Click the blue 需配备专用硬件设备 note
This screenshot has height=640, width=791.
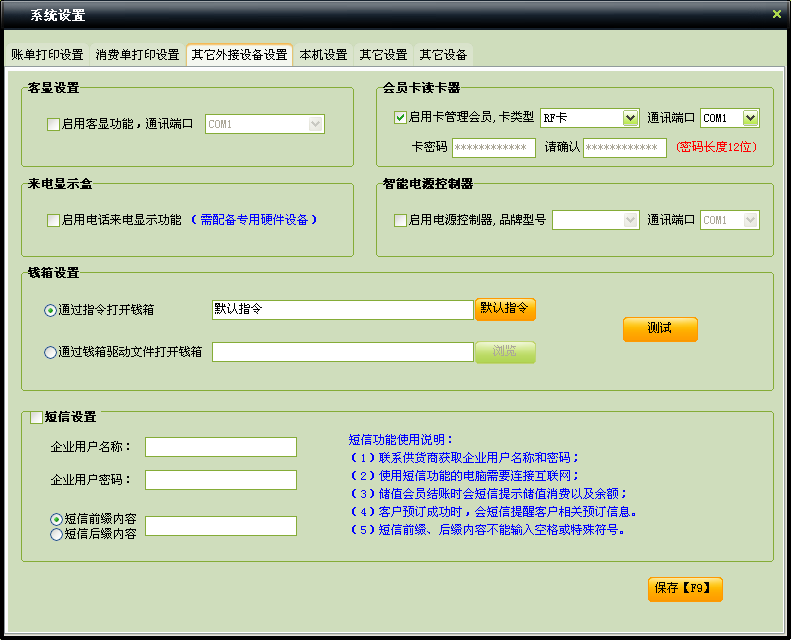254,220
